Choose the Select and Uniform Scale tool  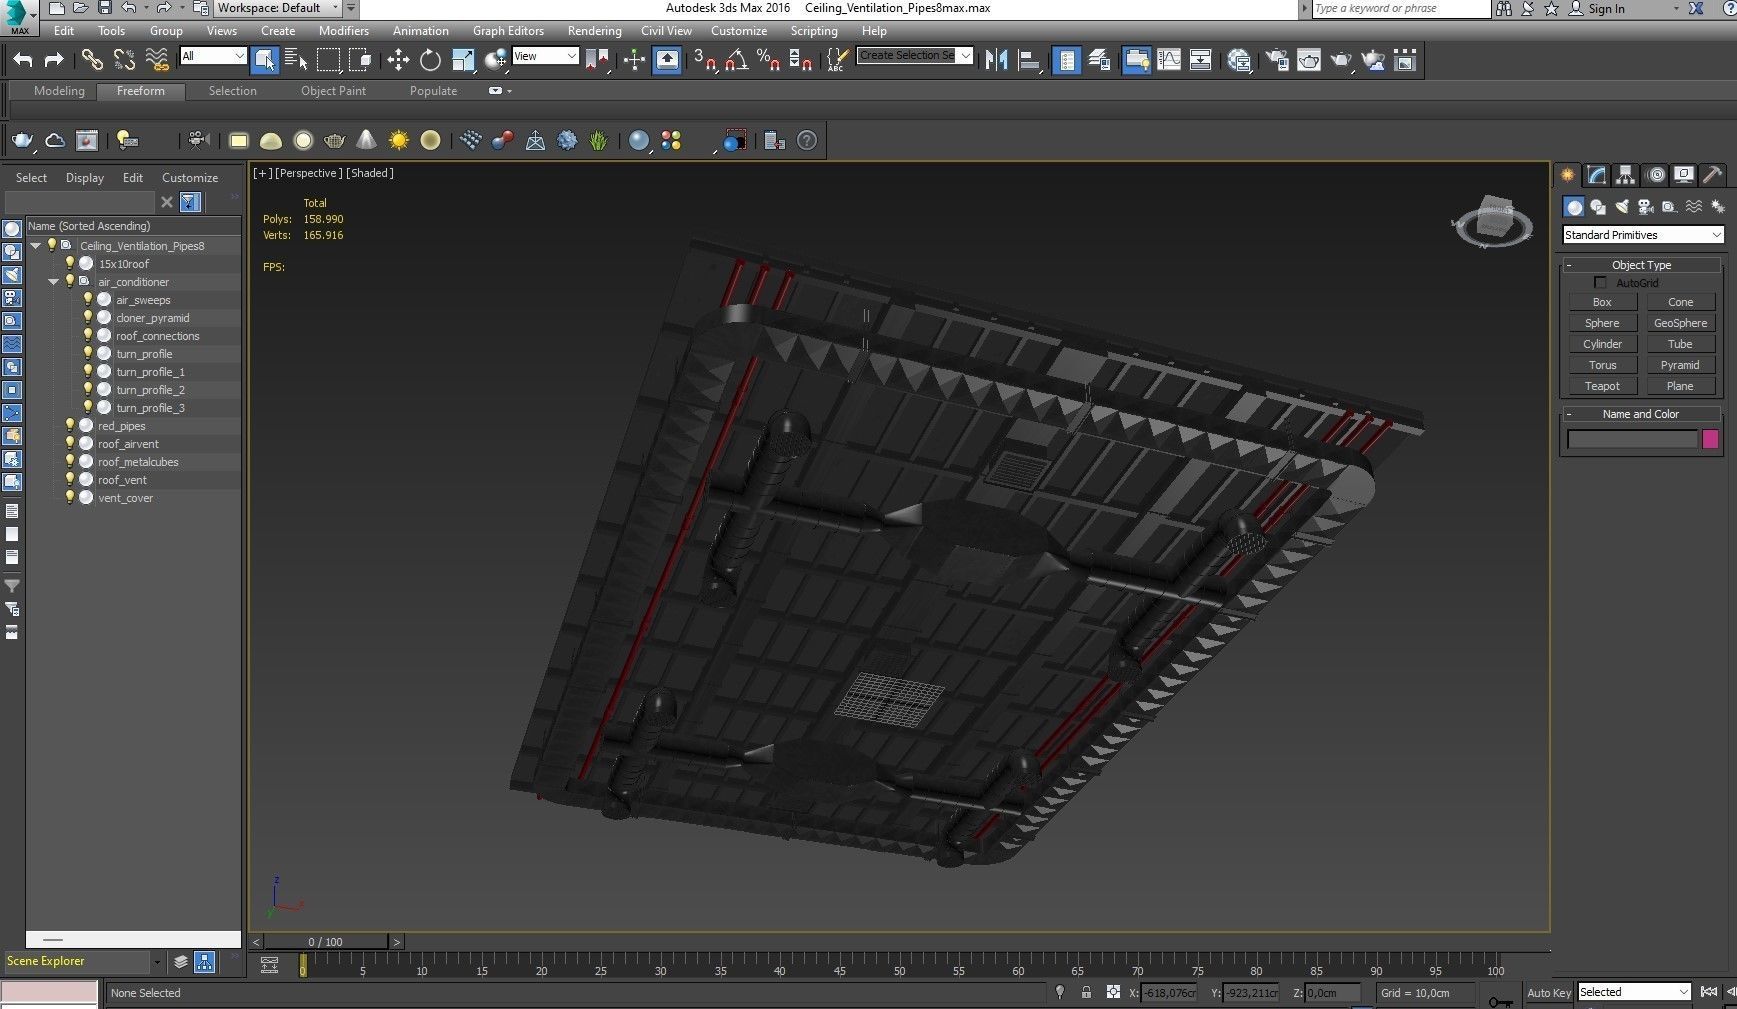462,60
